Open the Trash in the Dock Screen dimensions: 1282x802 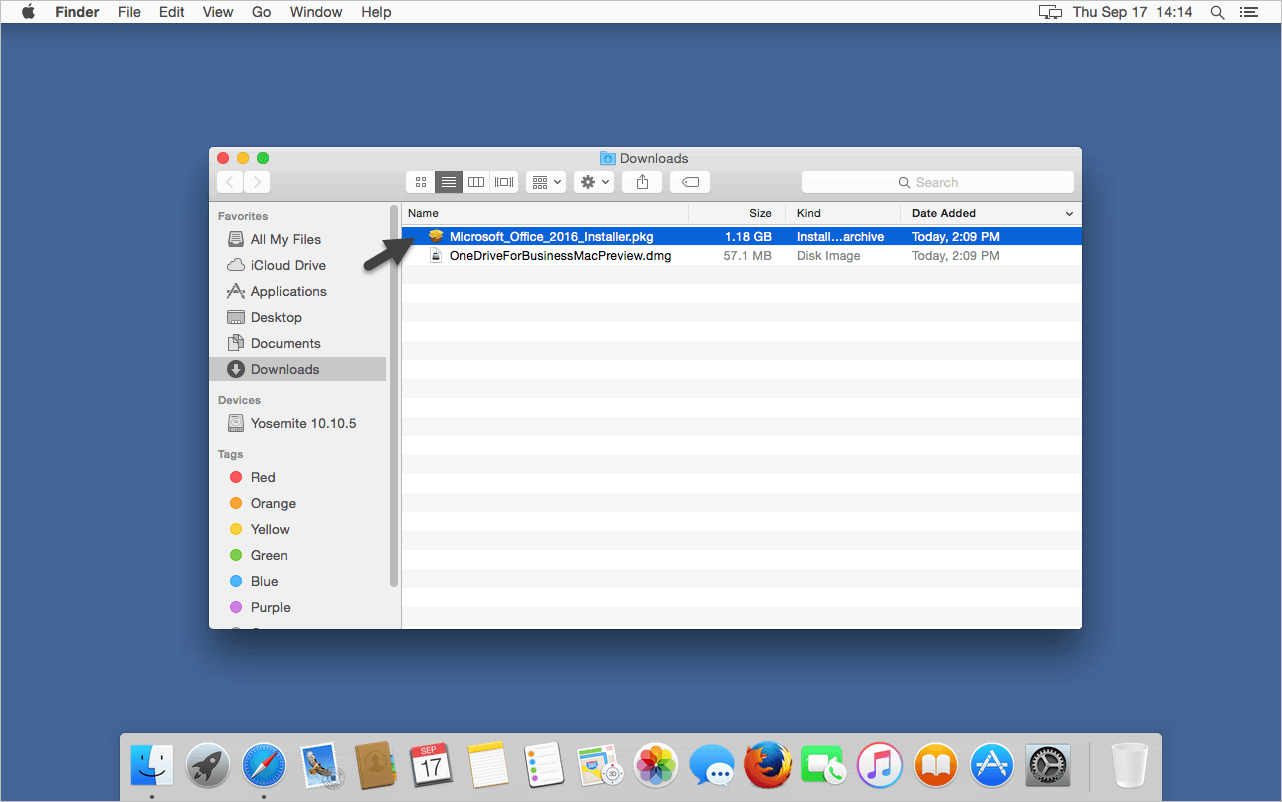coord(1130,767)
